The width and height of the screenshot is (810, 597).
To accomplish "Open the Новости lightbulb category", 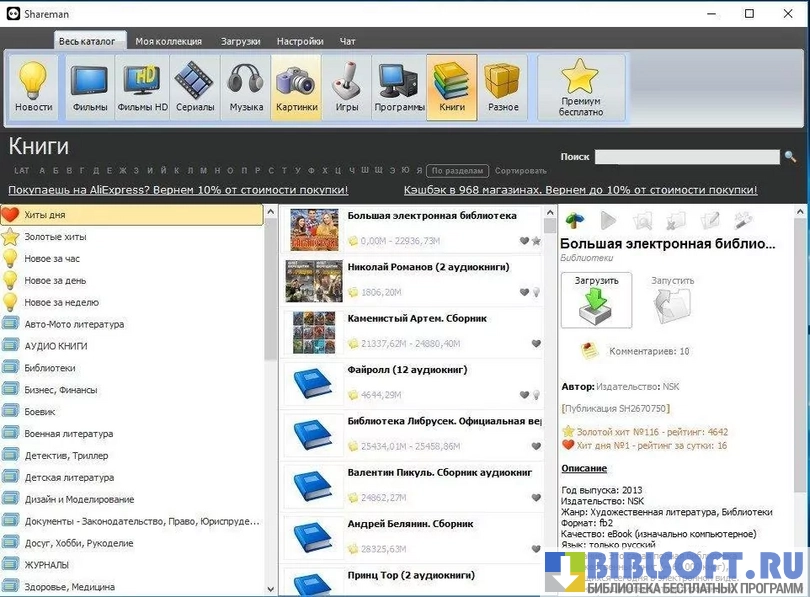I will tap(34, 87).
